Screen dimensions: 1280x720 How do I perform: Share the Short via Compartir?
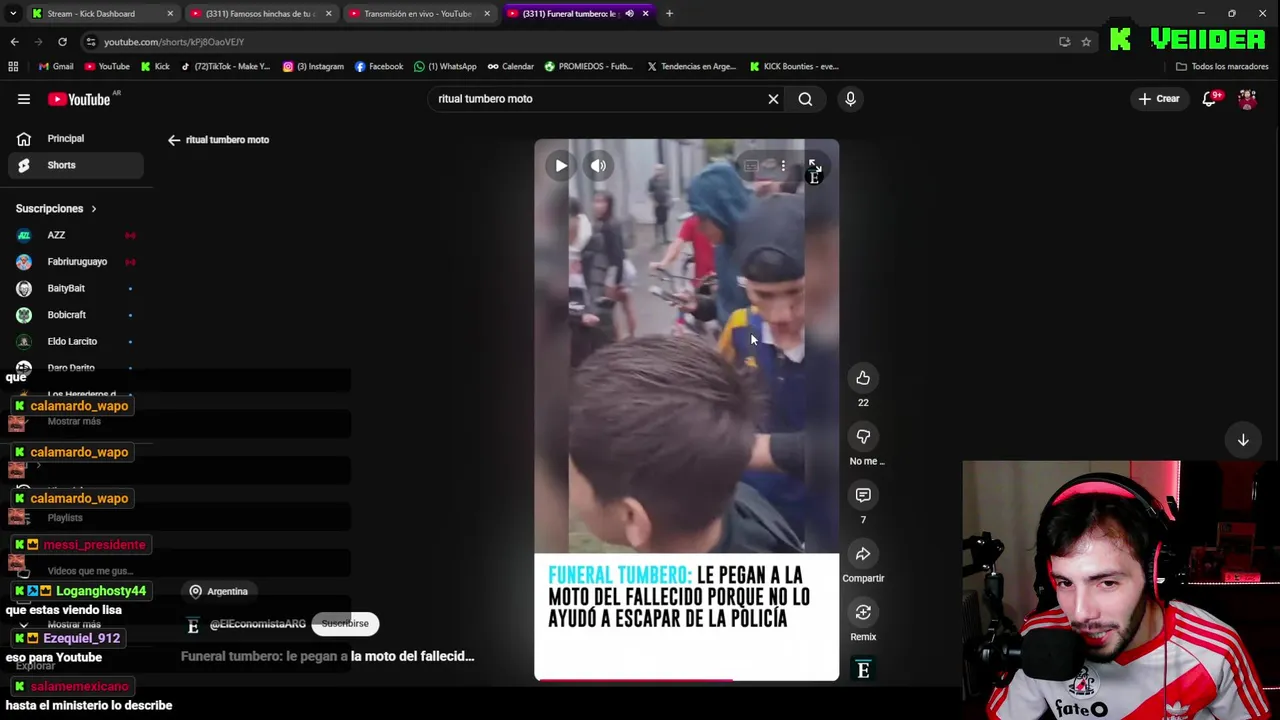click(x=863, y=554)
